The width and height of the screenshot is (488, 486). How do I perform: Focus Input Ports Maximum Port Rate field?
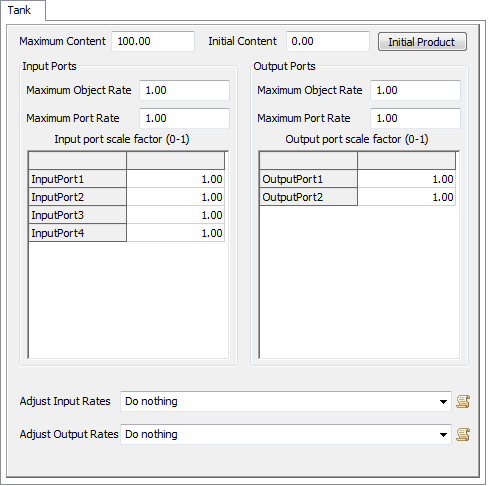point(184,118)
